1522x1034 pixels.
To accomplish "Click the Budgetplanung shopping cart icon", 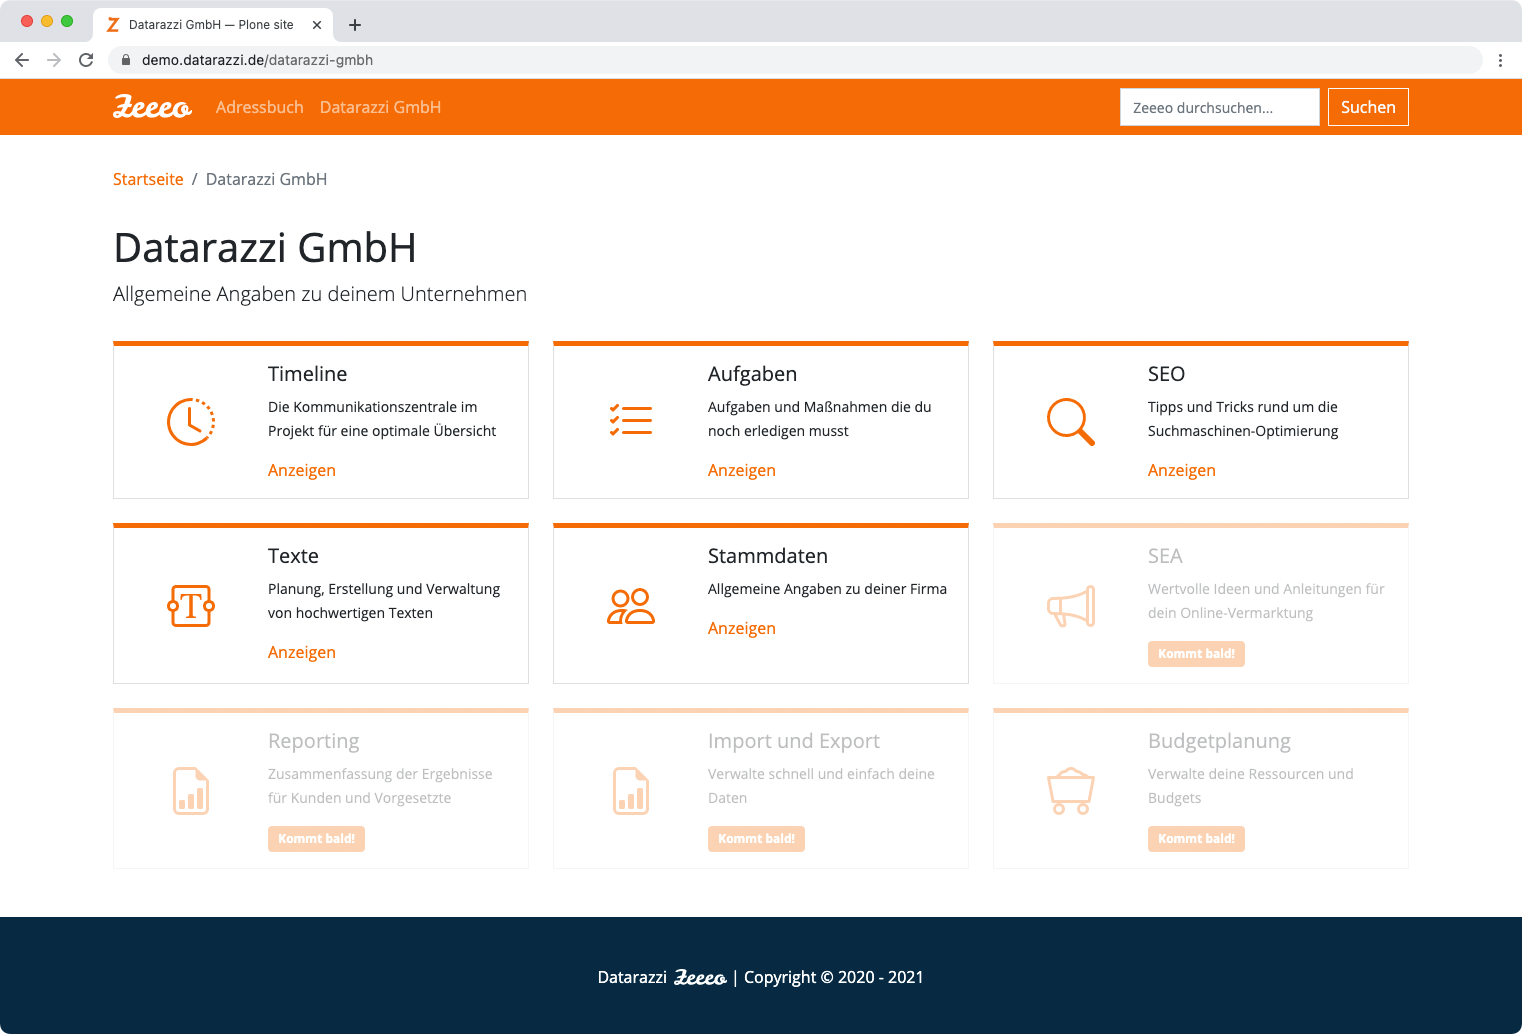I will click(1071, 791).
